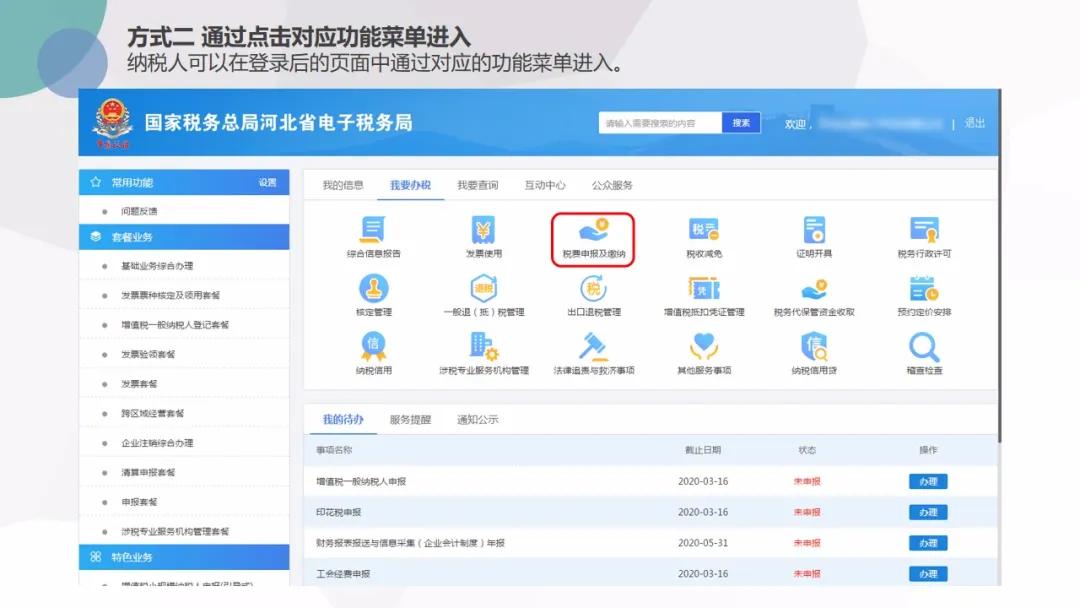
Task: Open the 税费申报及缴纳 function icon
Action: point(594,235)
